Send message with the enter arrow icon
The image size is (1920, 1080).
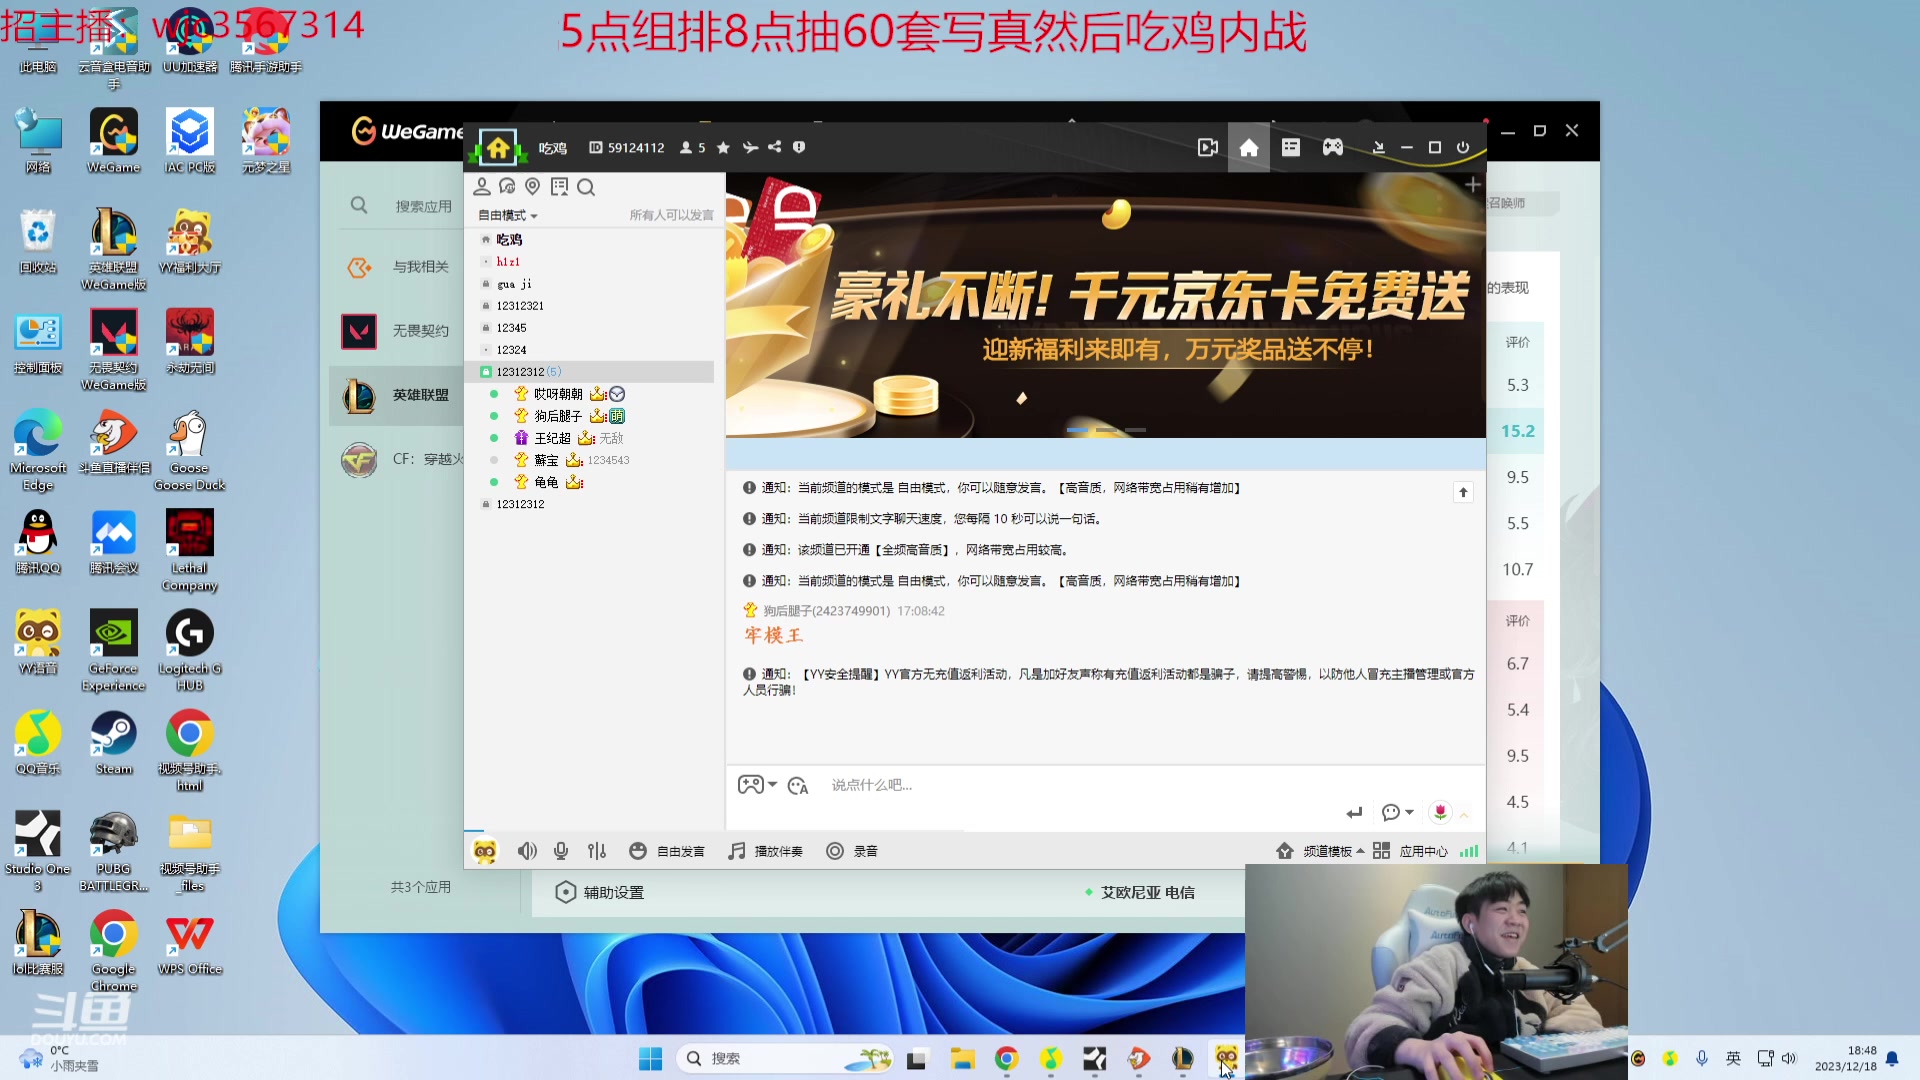point(1354,813)
